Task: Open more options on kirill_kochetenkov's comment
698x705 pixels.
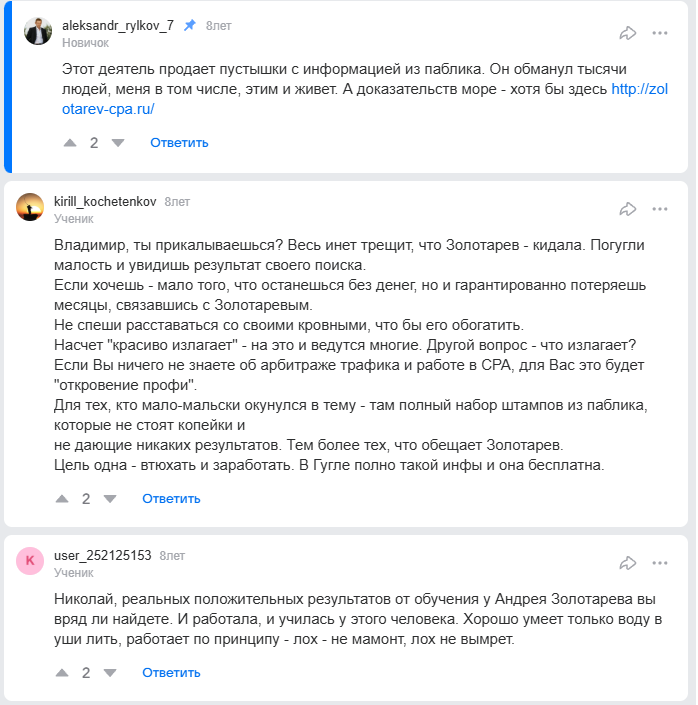Action: click(x=660, y=208)
